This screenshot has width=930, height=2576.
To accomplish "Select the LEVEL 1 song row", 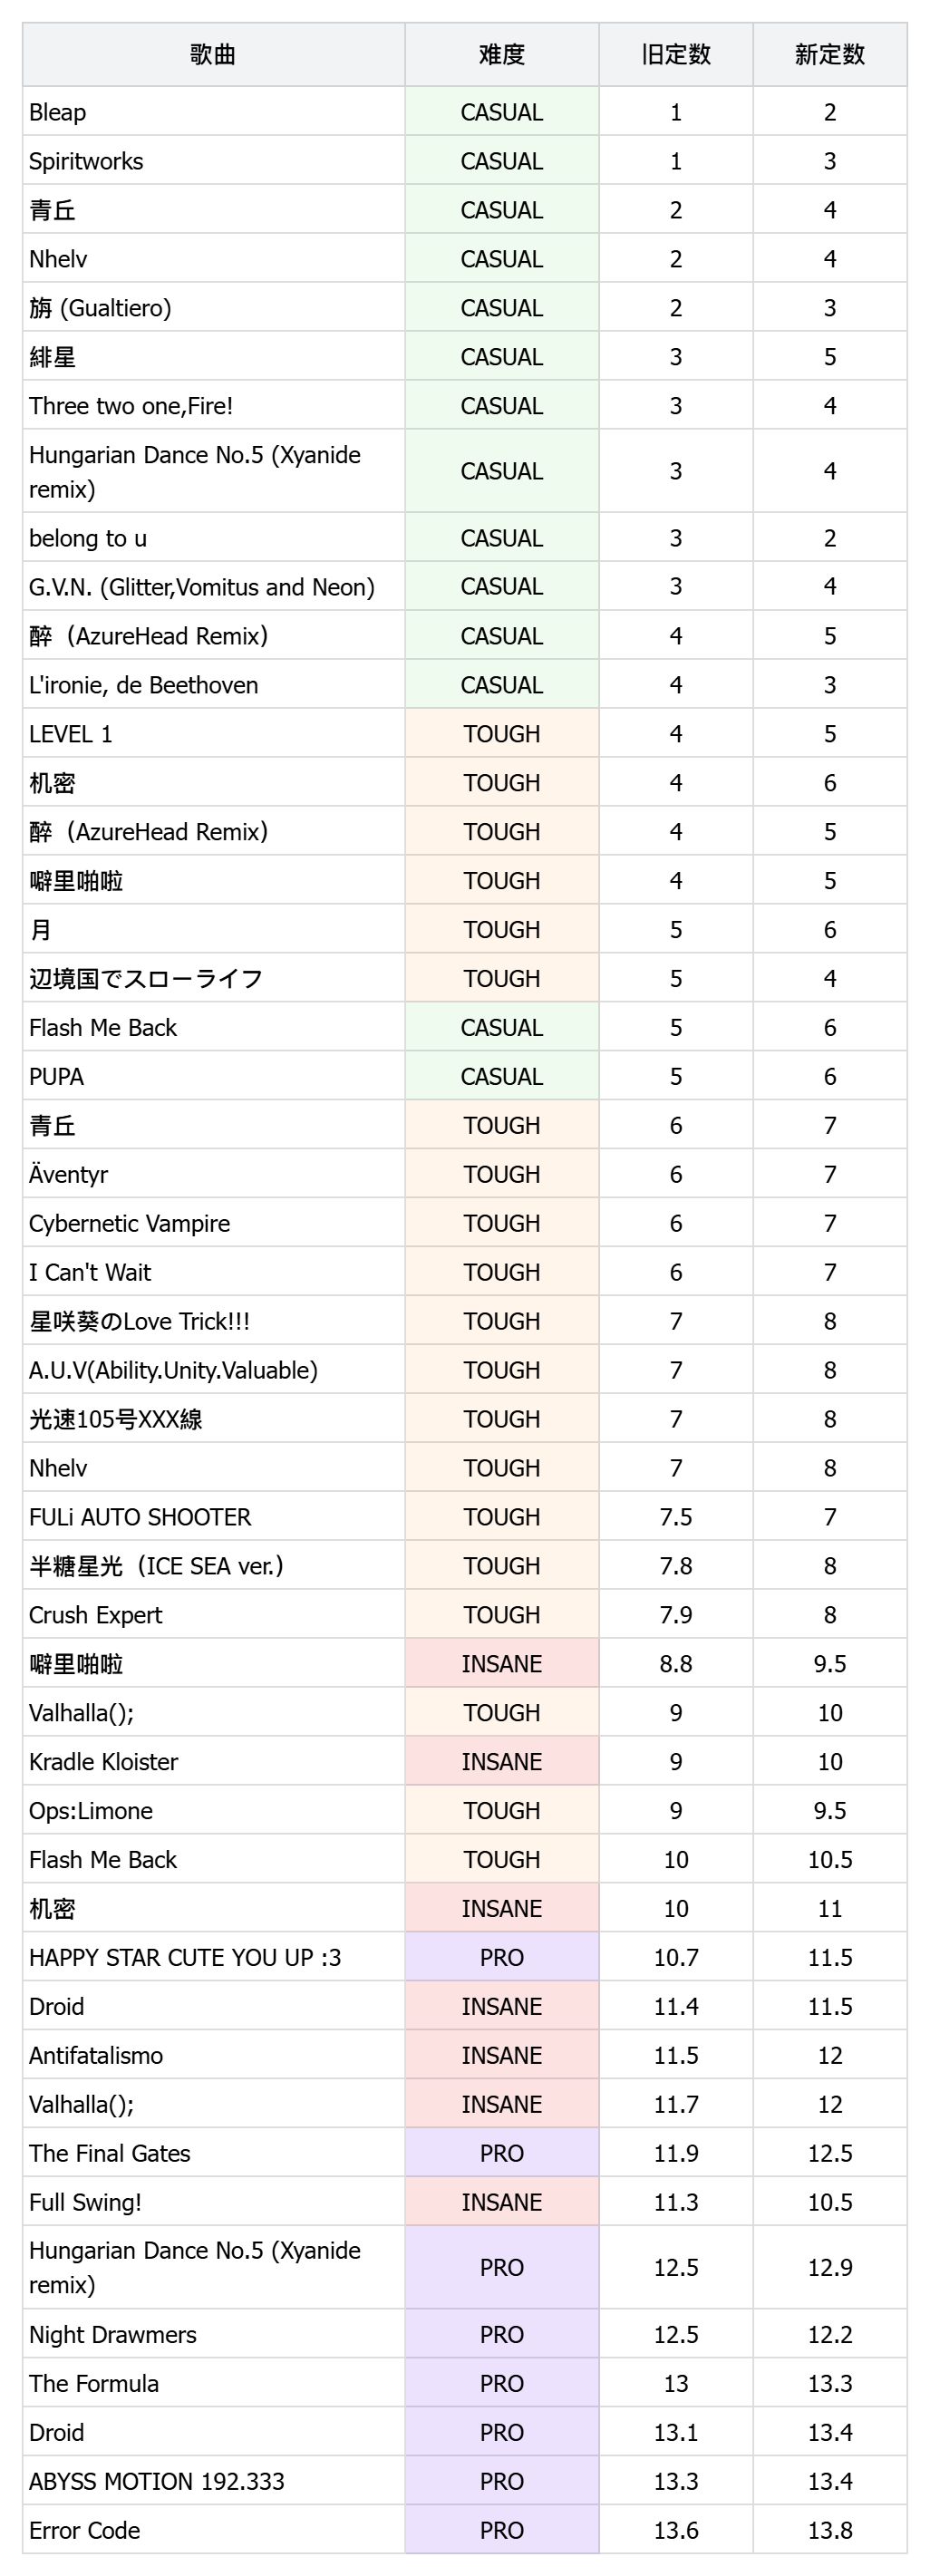I will click(465, 734).
